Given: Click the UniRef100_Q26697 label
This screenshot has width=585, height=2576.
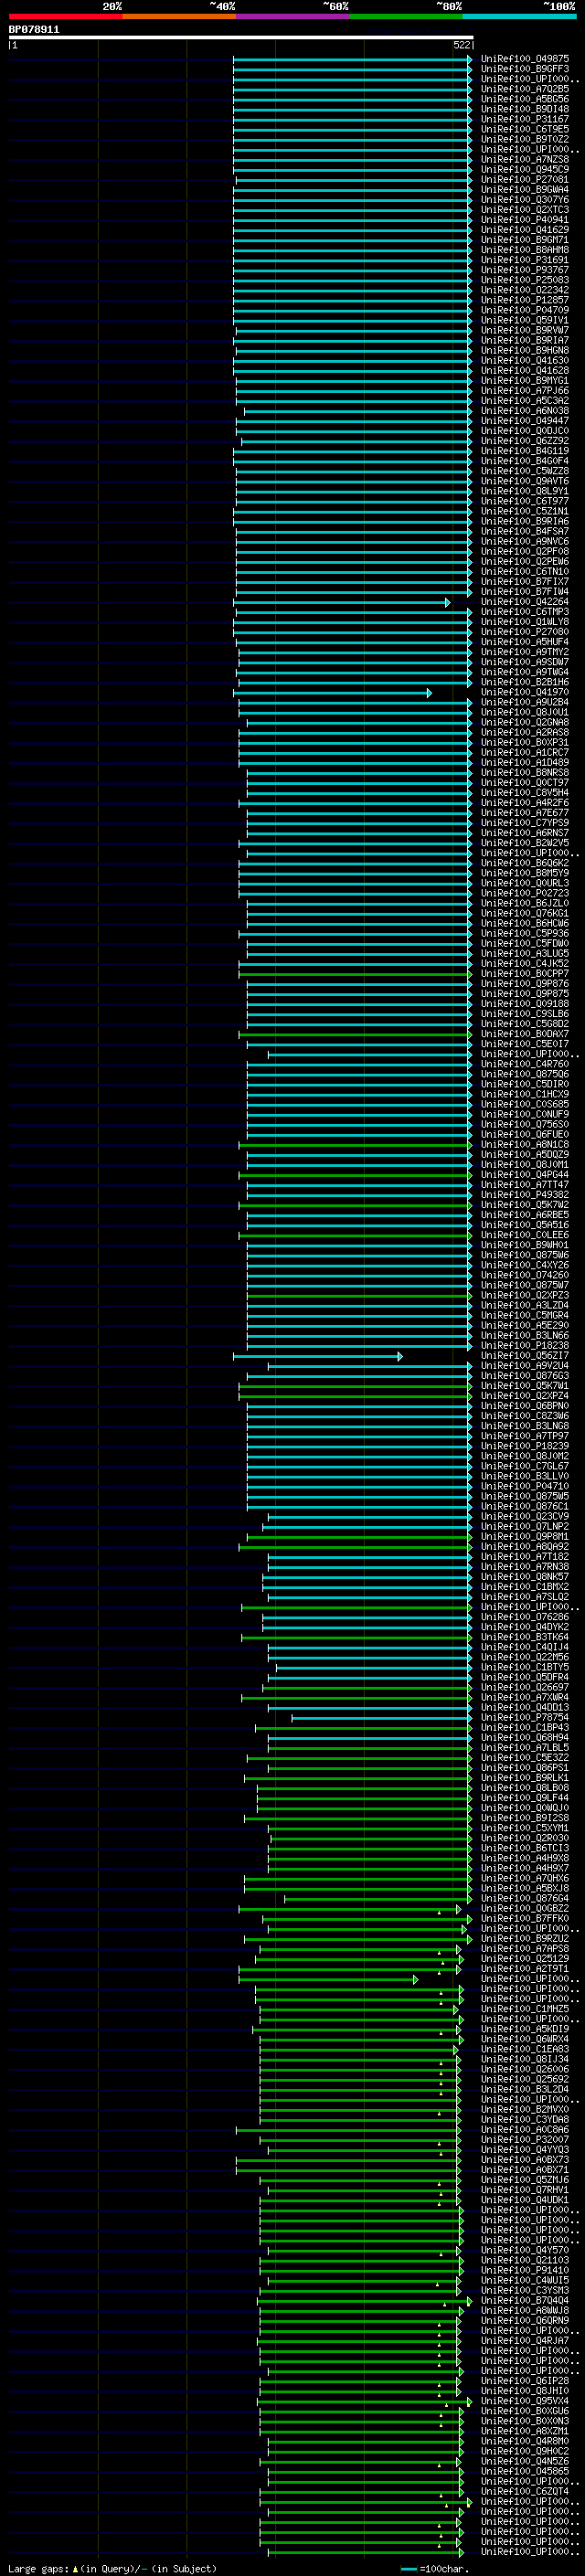Looking at the screenshot, I should [525, 1688].
